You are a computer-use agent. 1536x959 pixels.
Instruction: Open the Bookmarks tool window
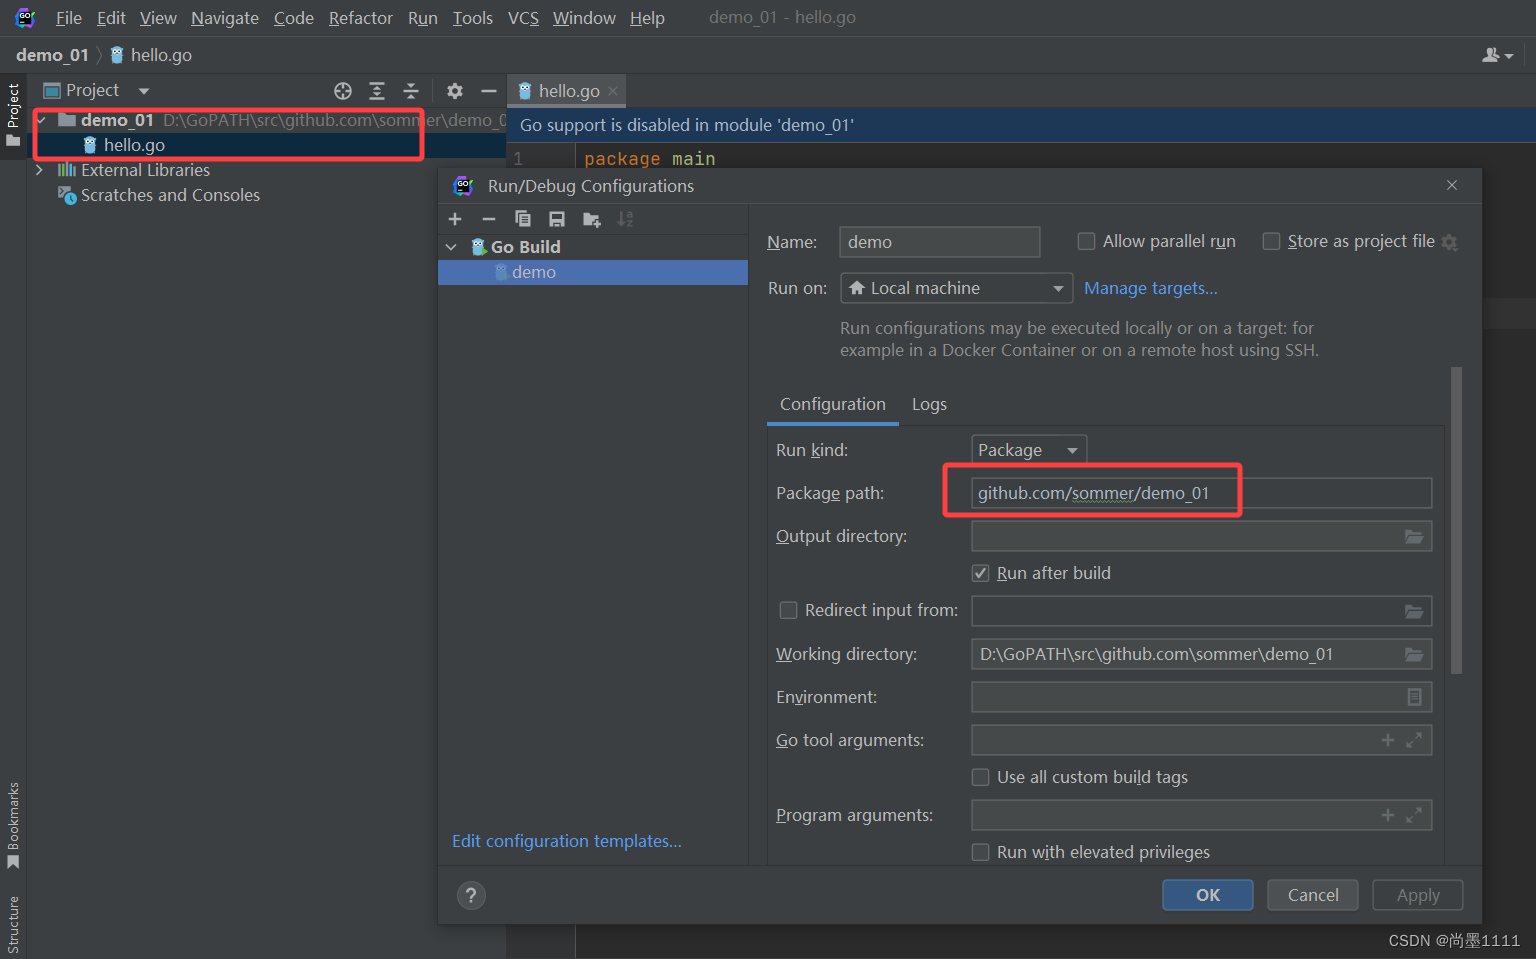(13, 825)
